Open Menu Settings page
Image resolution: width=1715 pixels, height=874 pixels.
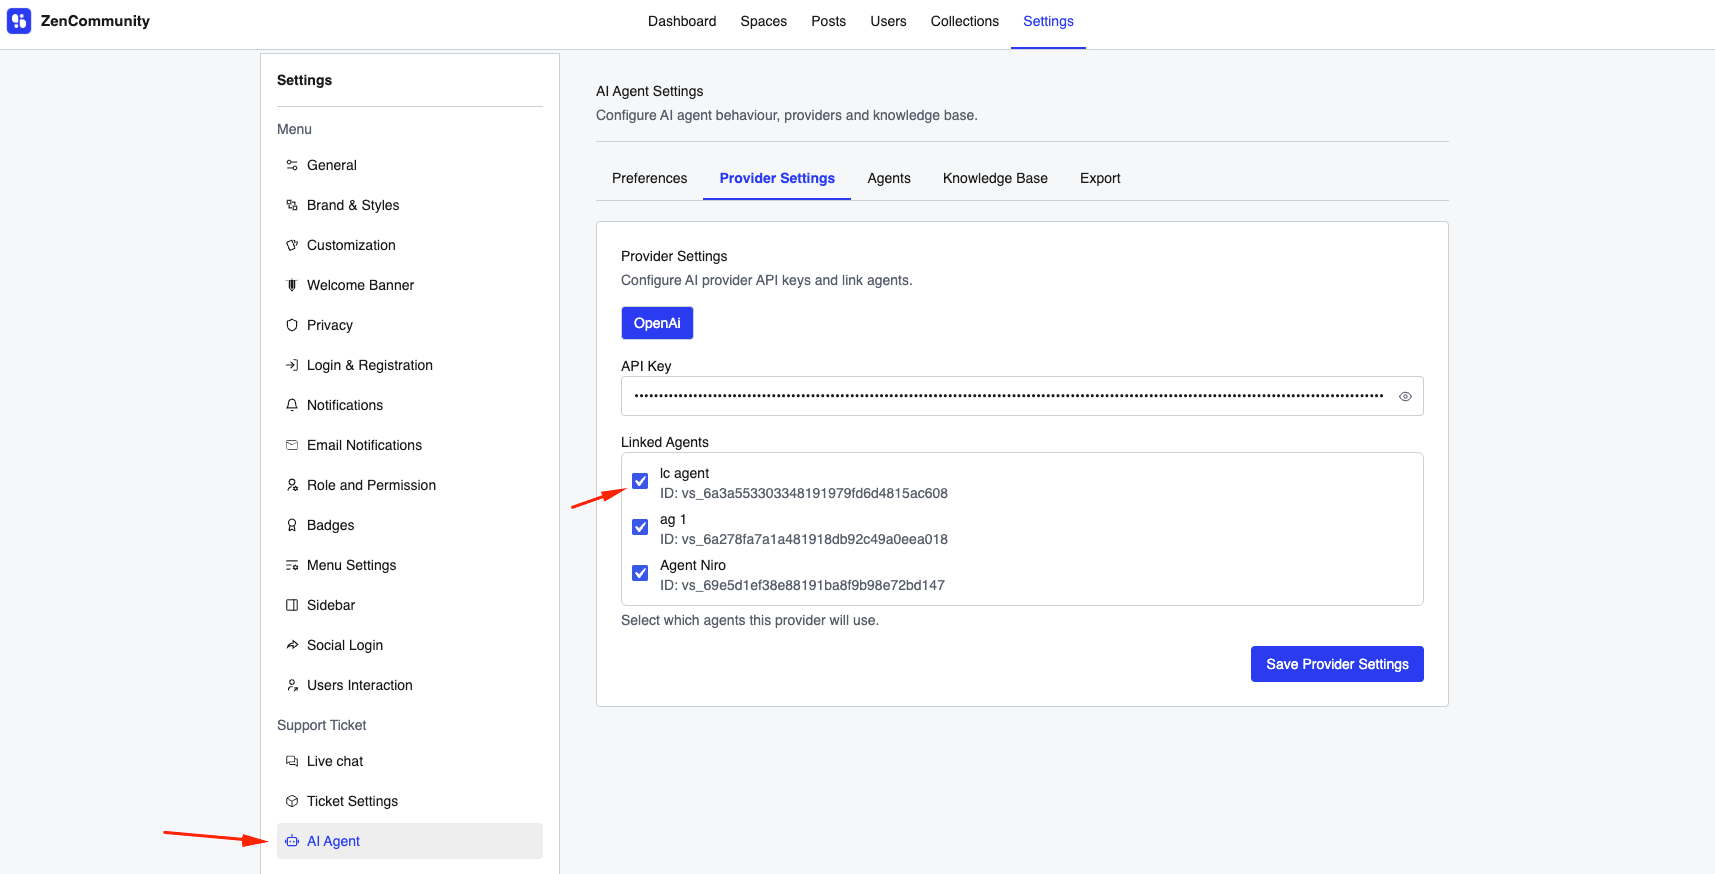pyautogui.click(x=410, y=565)
